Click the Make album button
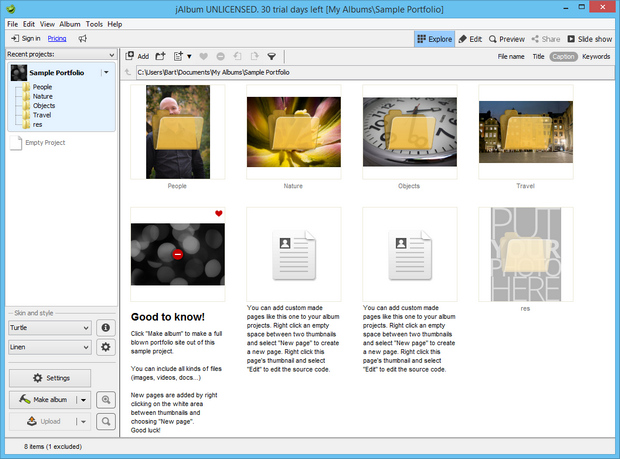 coord(43,400)
